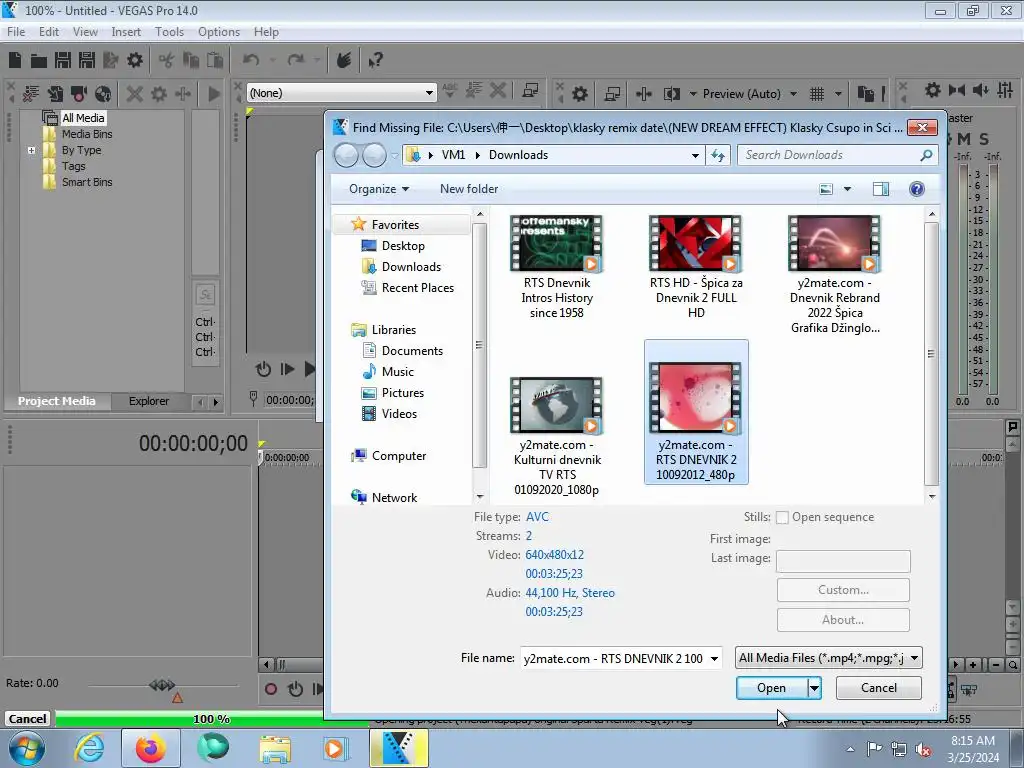Image resolution: width=1024 pixels, height=768 pixels.
Task: Toggle the dialog preview pane icon
Action: point(881,189)
